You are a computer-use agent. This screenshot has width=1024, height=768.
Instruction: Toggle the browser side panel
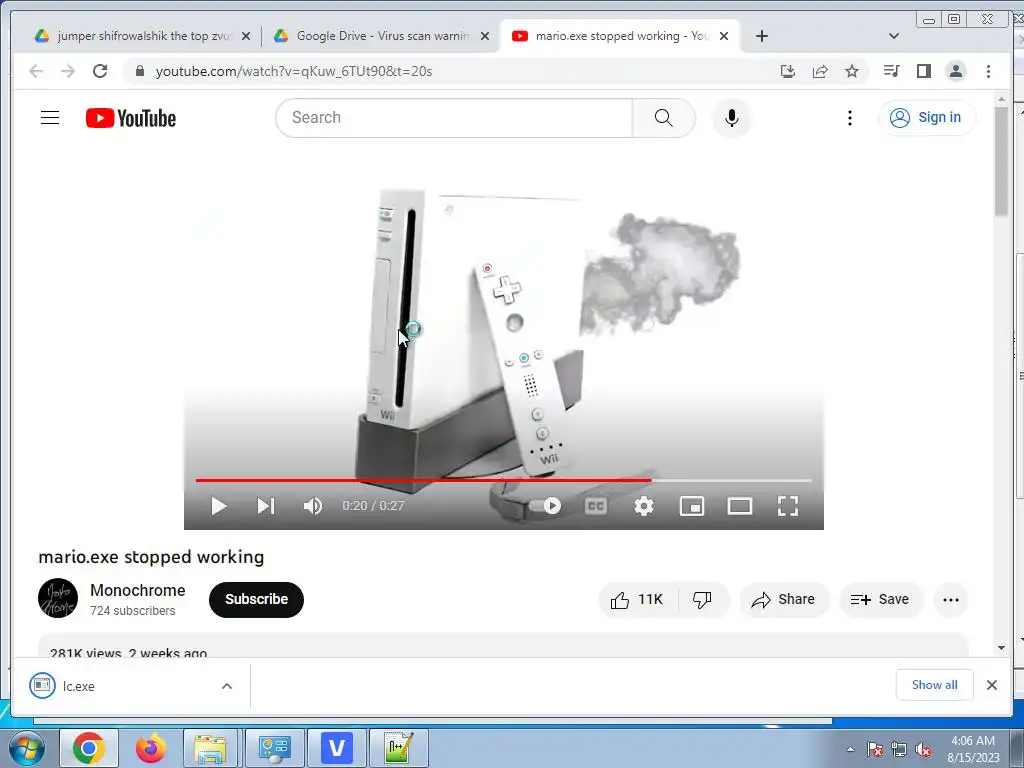(x=923, y=71)
